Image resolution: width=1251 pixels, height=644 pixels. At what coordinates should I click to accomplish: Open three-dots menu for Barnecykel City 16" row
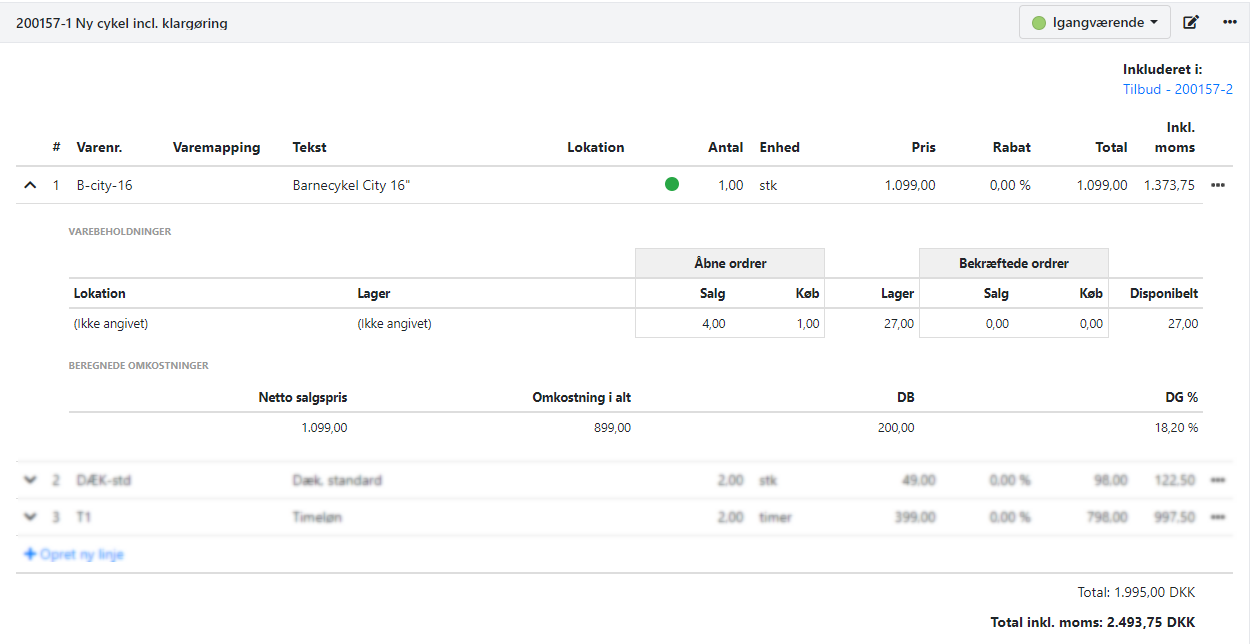[x=1218, y=185]
